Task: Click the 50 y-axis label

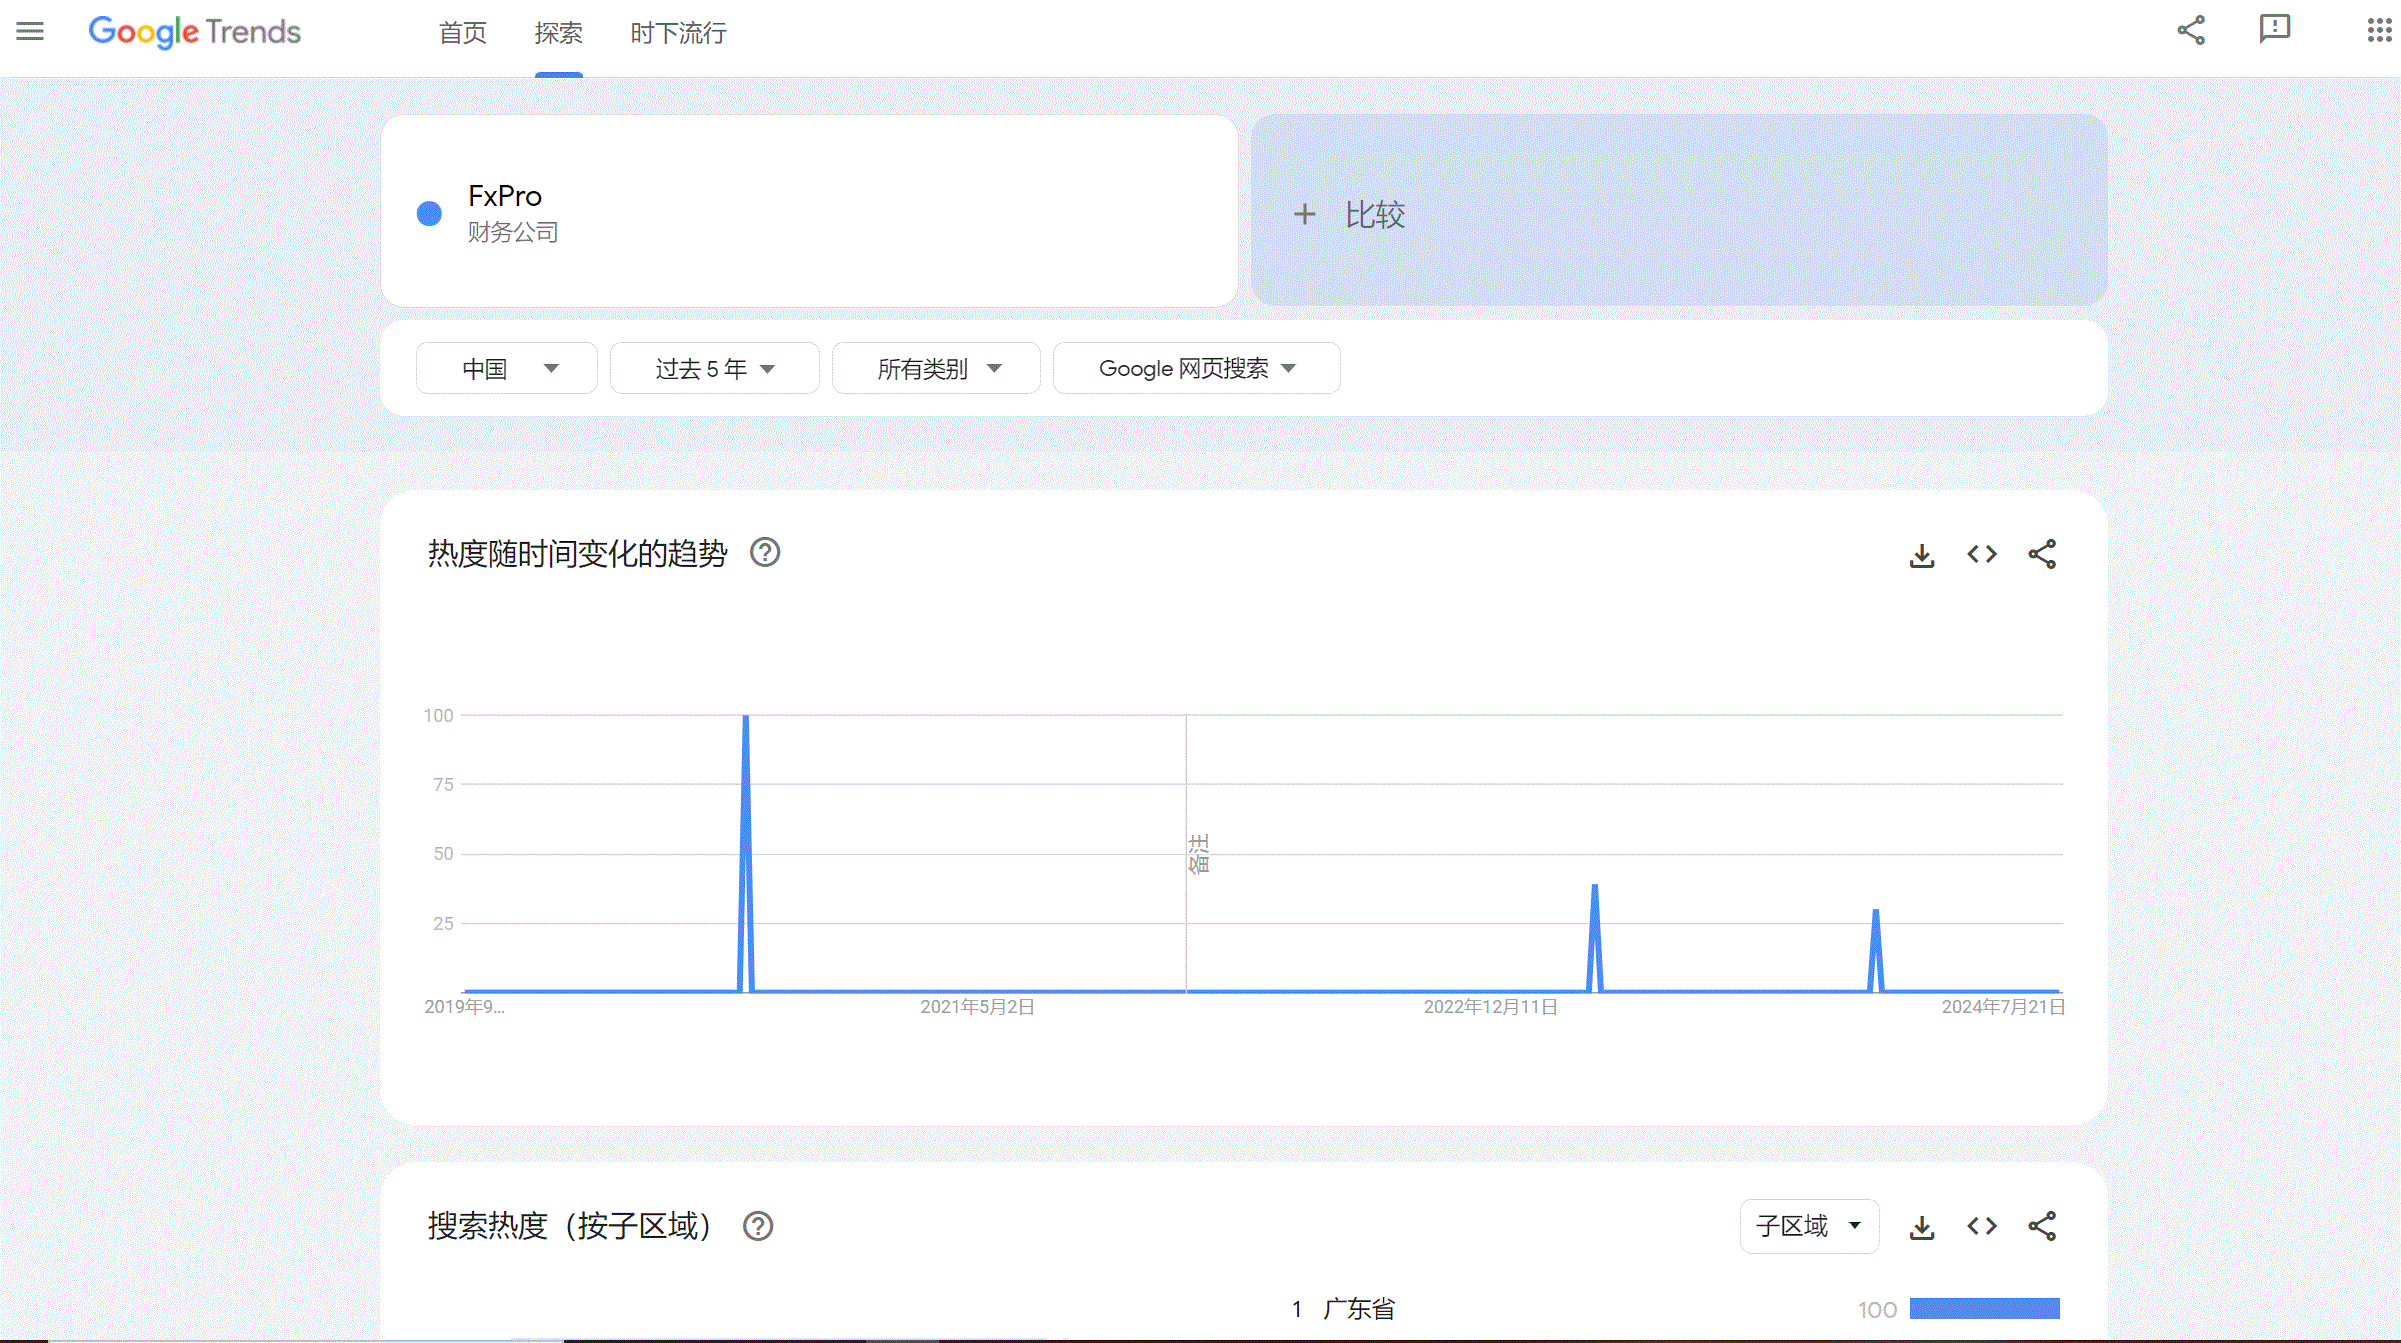Action: [443, 853]
